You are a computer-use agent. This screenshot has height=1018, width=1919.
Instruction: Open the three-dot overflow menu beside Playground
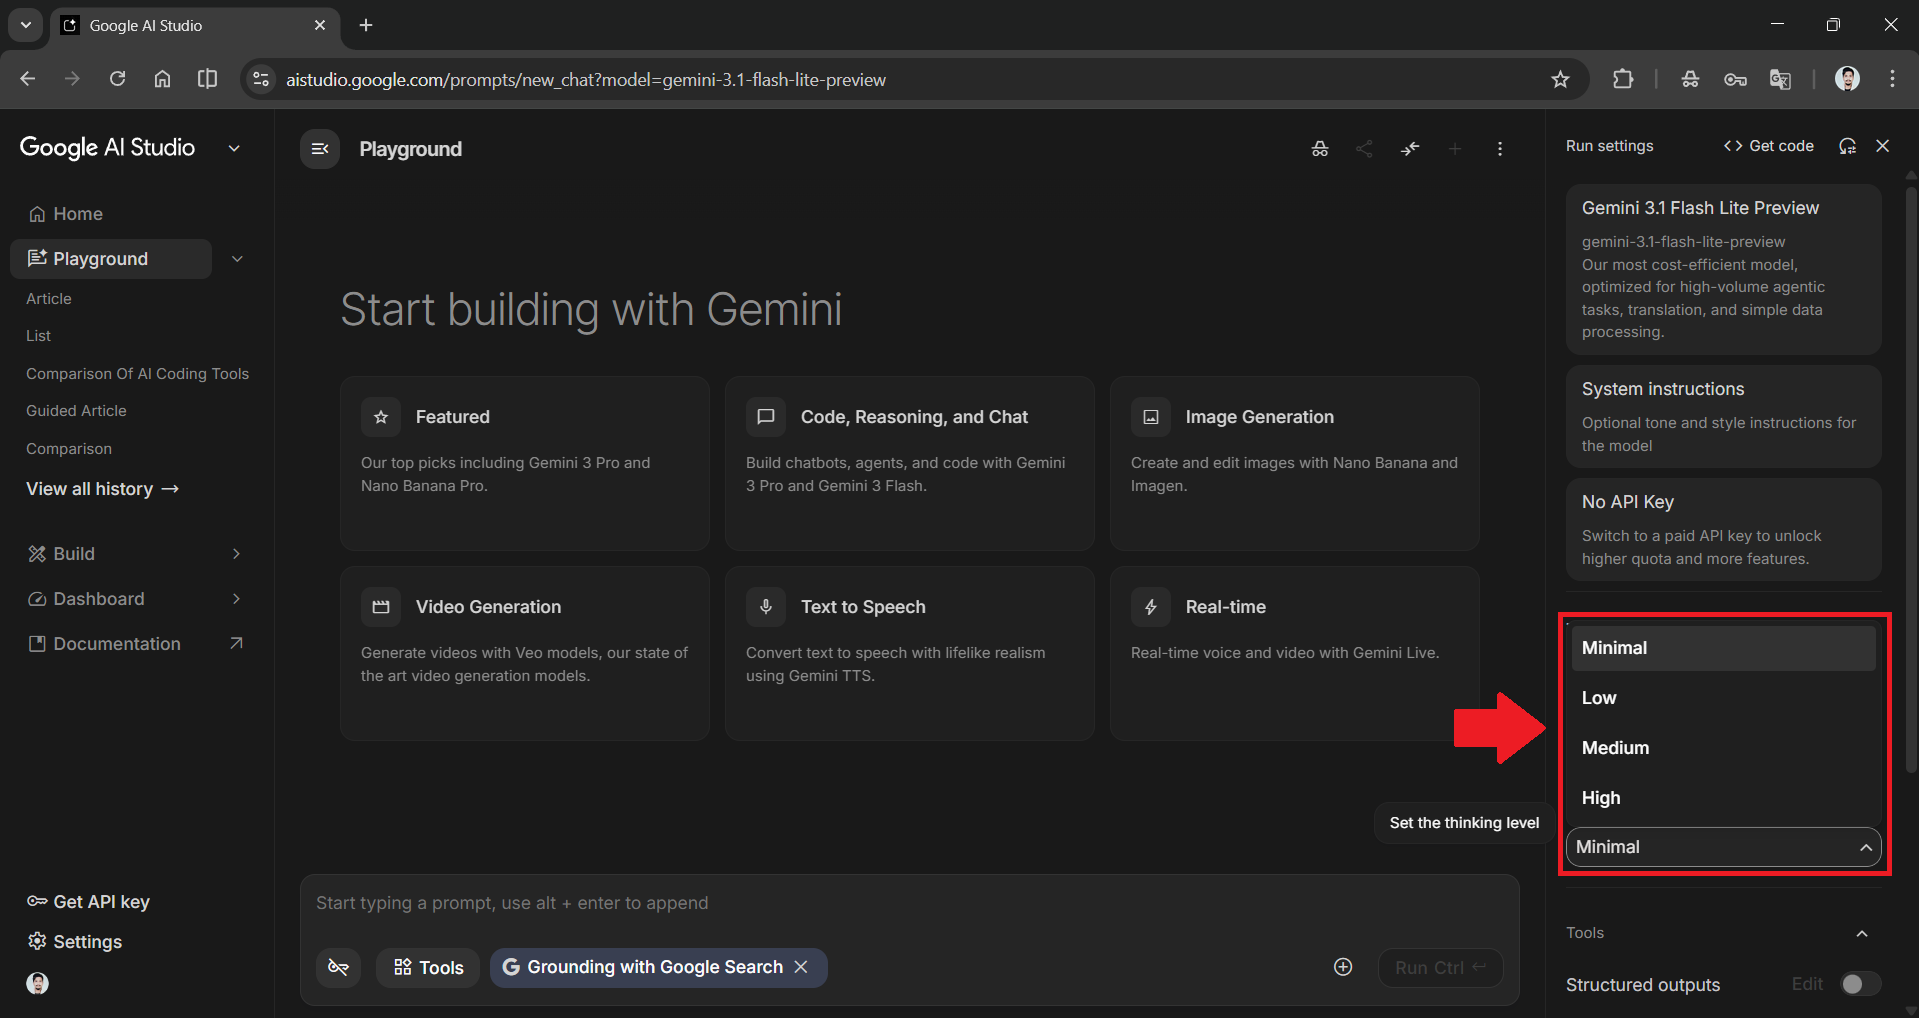coord(1499,148)
